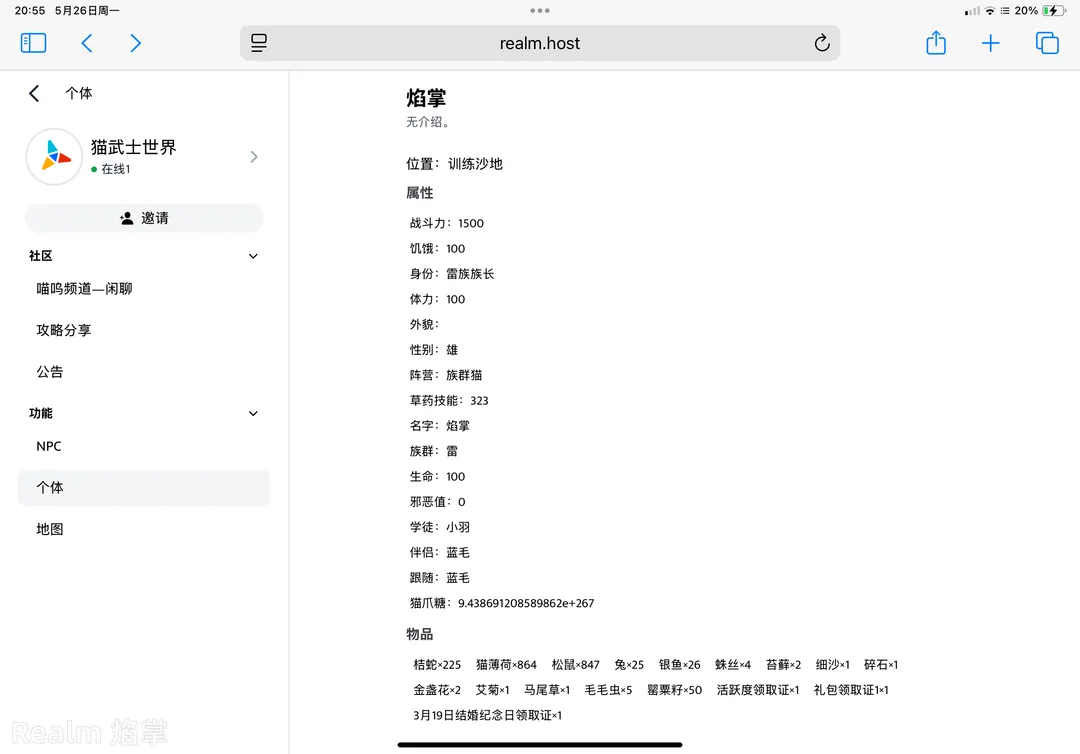Click the 焰掌 page heading
Viewport: 1080px width, 754px height.
pyautogui.click(x=426, y=98)
